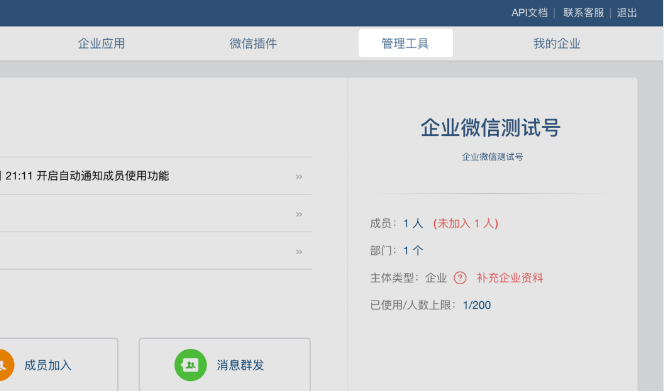
Task: Expand the 开启自动通知成员使用功能 row chevron
Action: [x=299, y=177]
